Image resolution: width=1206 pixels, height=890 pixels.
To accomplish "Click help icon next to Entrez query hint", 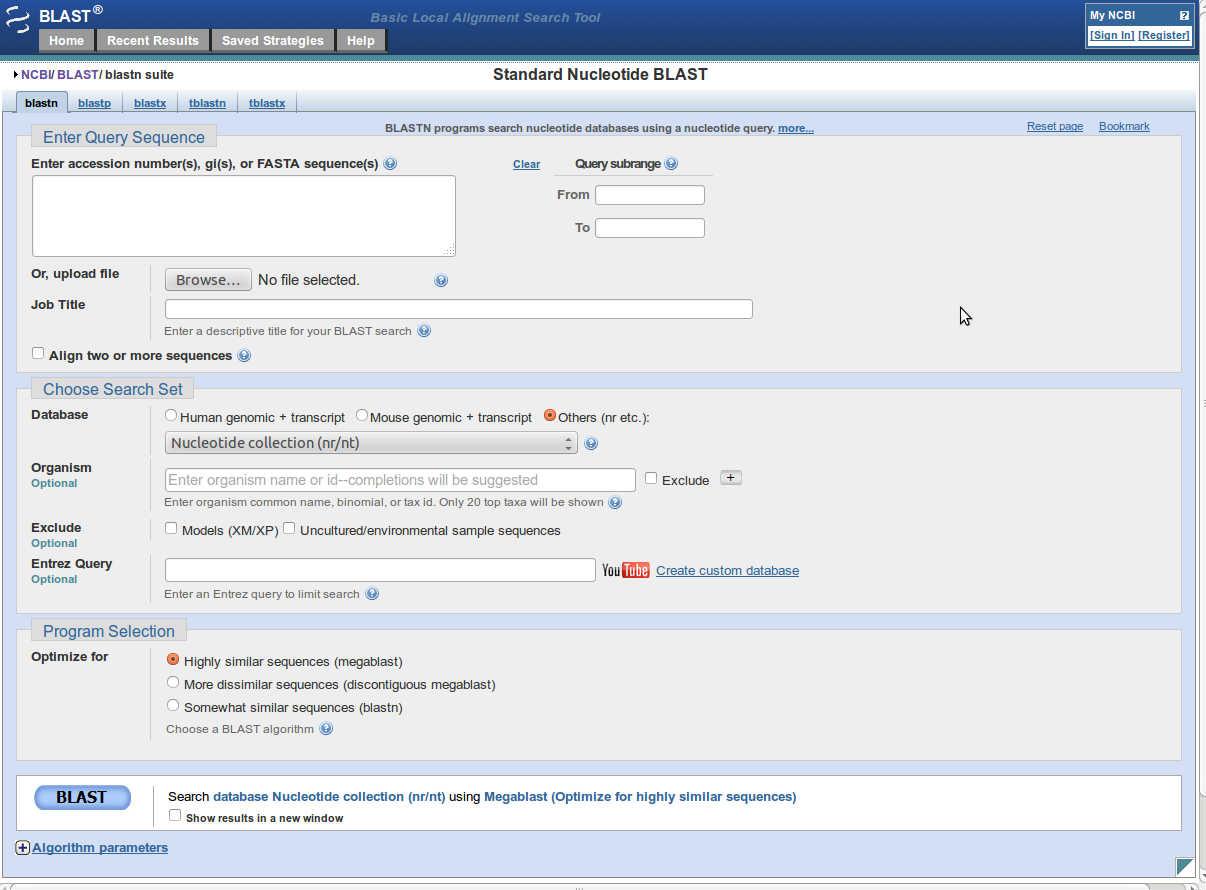I will (x=372, y=594).
